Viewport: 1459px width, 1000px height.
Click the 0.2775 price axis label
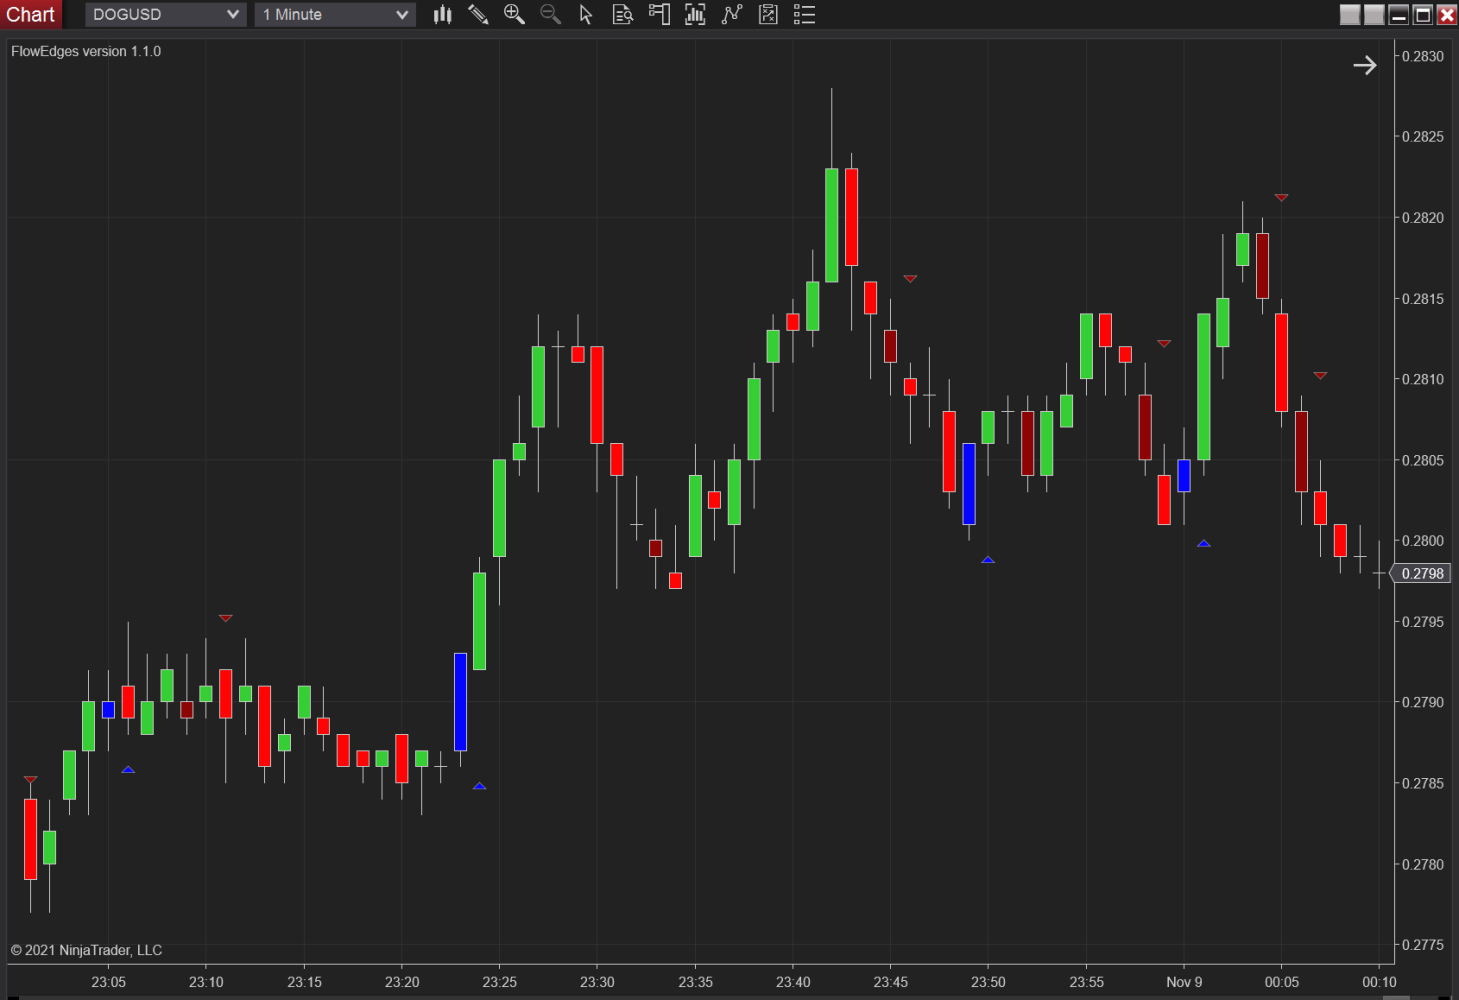(1422, 945)
